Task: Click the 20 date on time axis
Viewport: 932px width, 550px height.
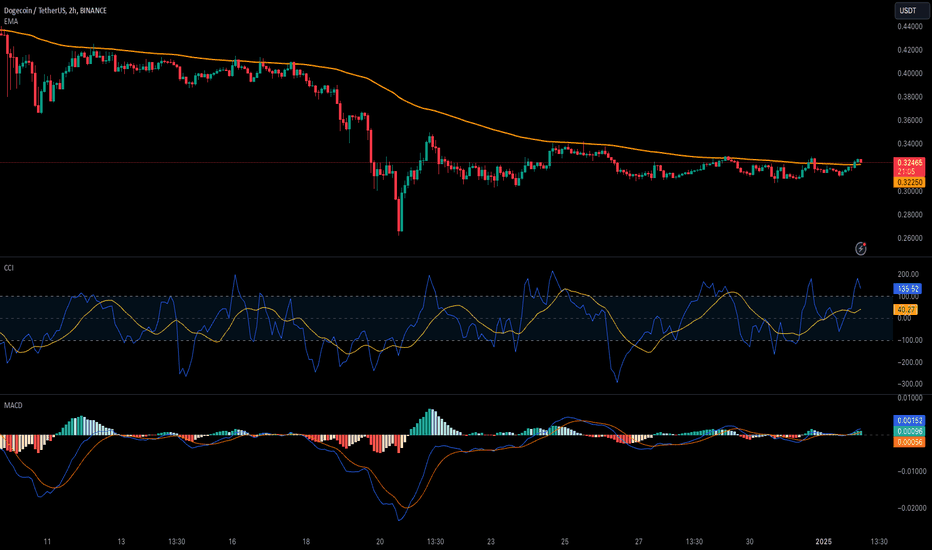Action: (380, 542)
